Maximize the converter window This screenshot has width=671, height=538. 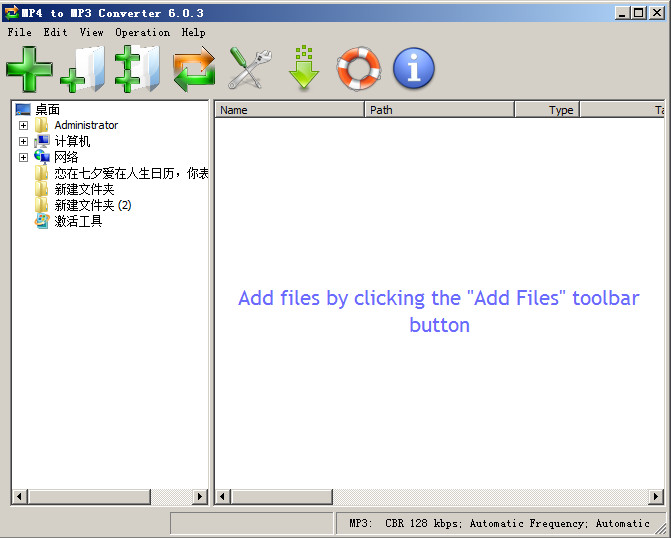coord(638,13)
